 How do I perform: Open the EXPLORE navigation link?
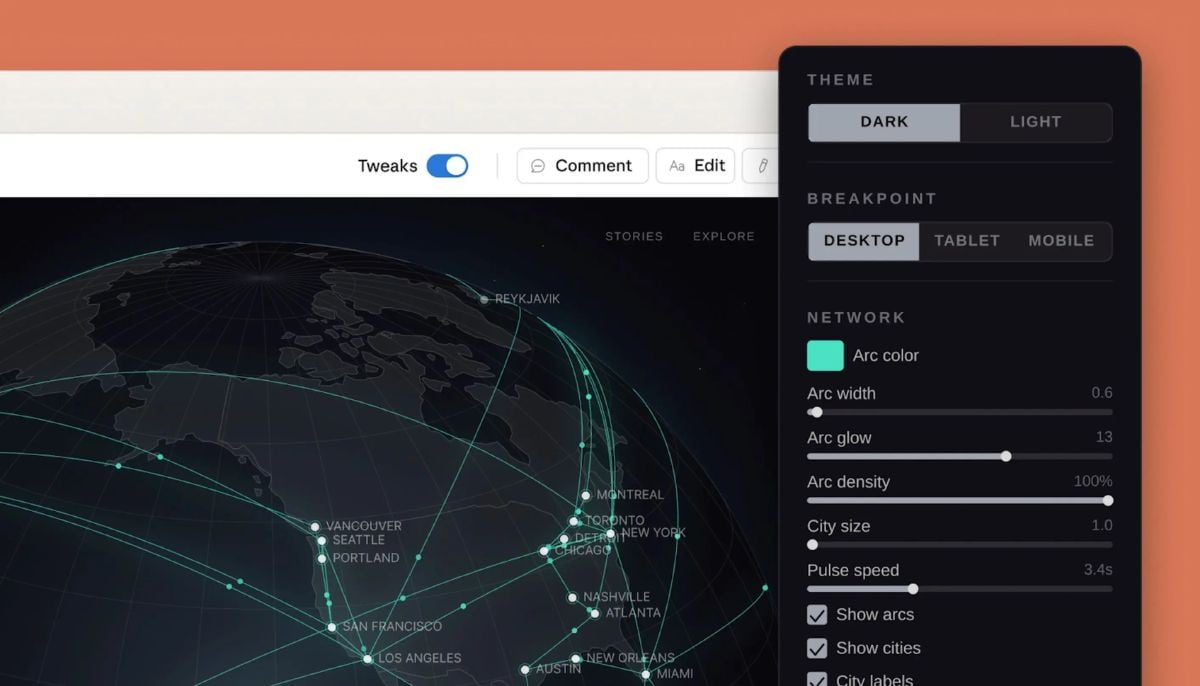723,236
